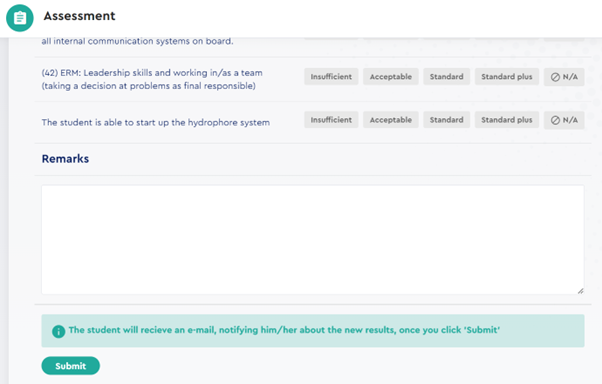Mark hydrophore system start-up as Standard plus
The width and height of the screenshot is (602, 384).
click(507, 120)
